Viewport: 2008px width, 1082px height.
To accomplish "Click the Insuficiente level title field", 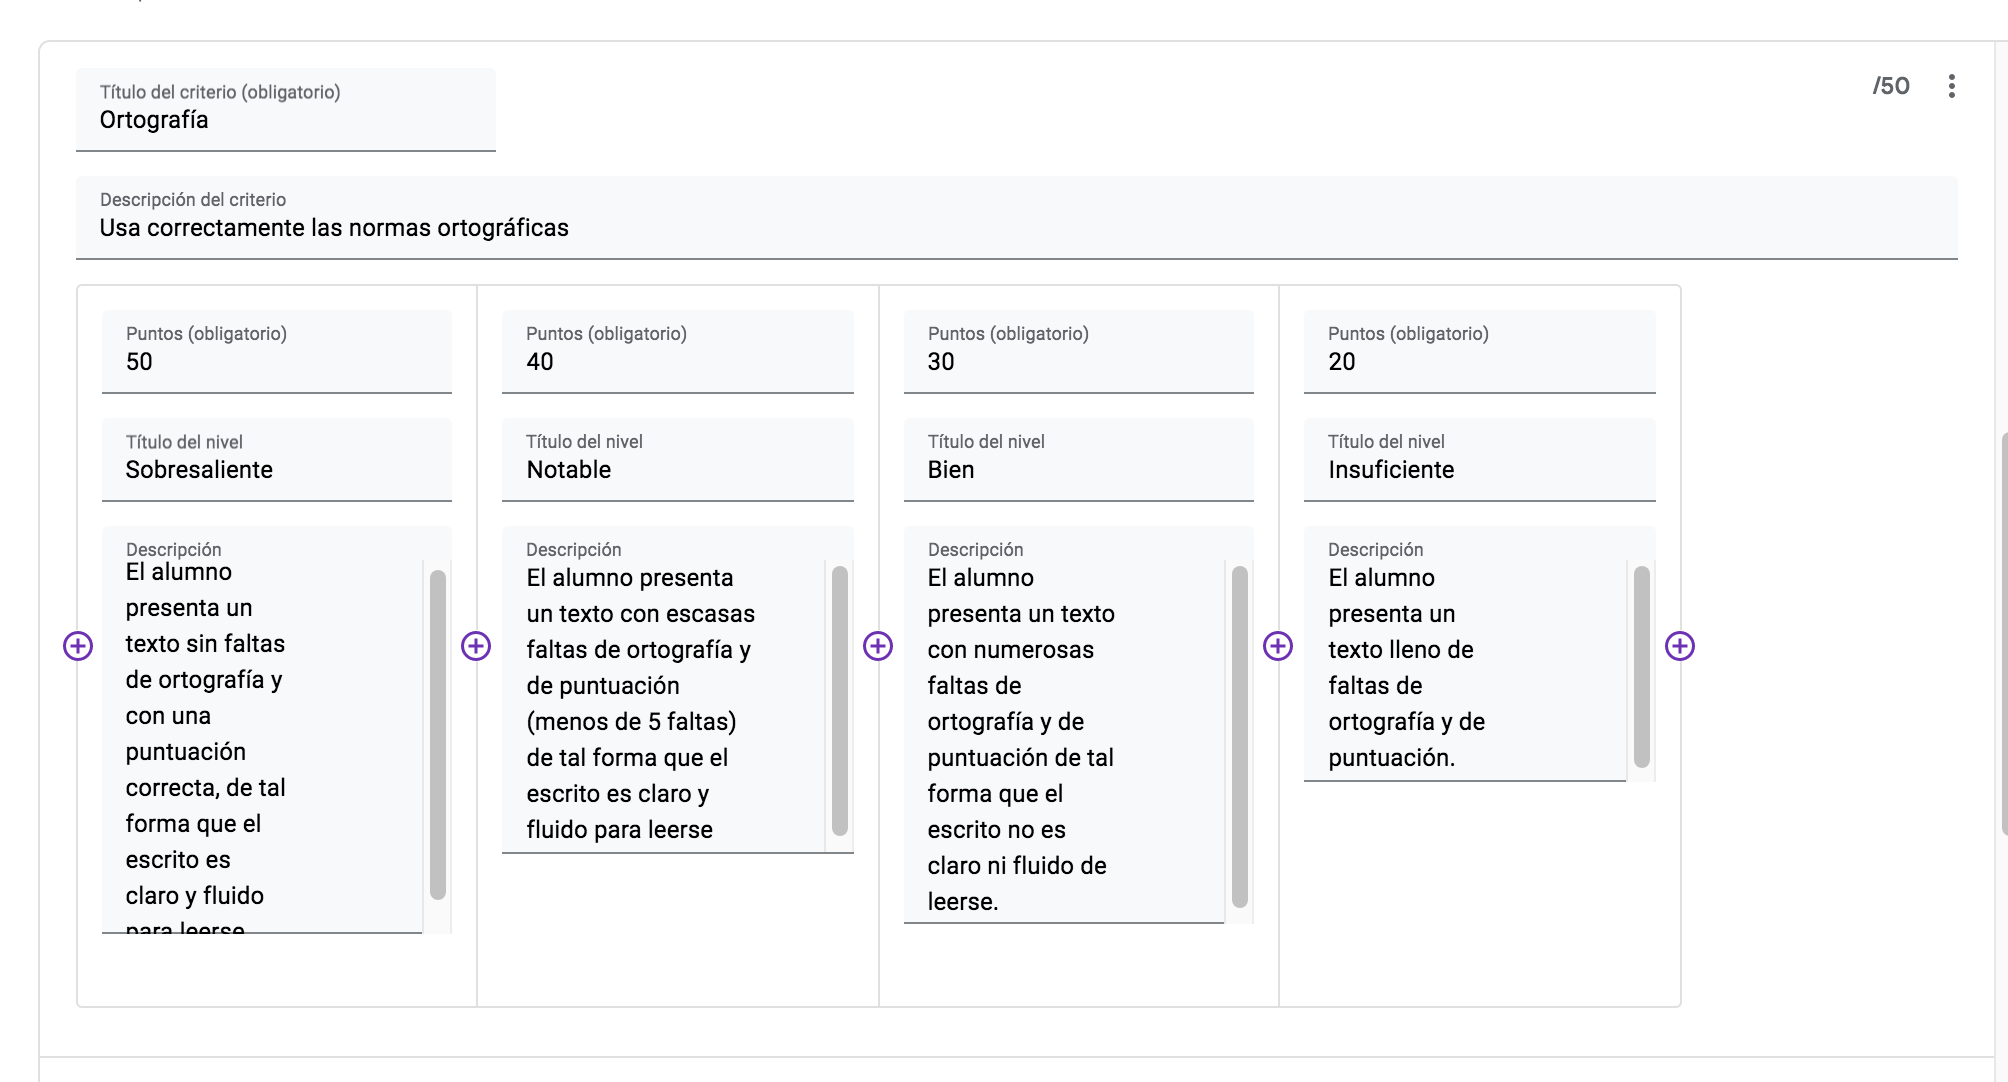I will [1479, 470].
